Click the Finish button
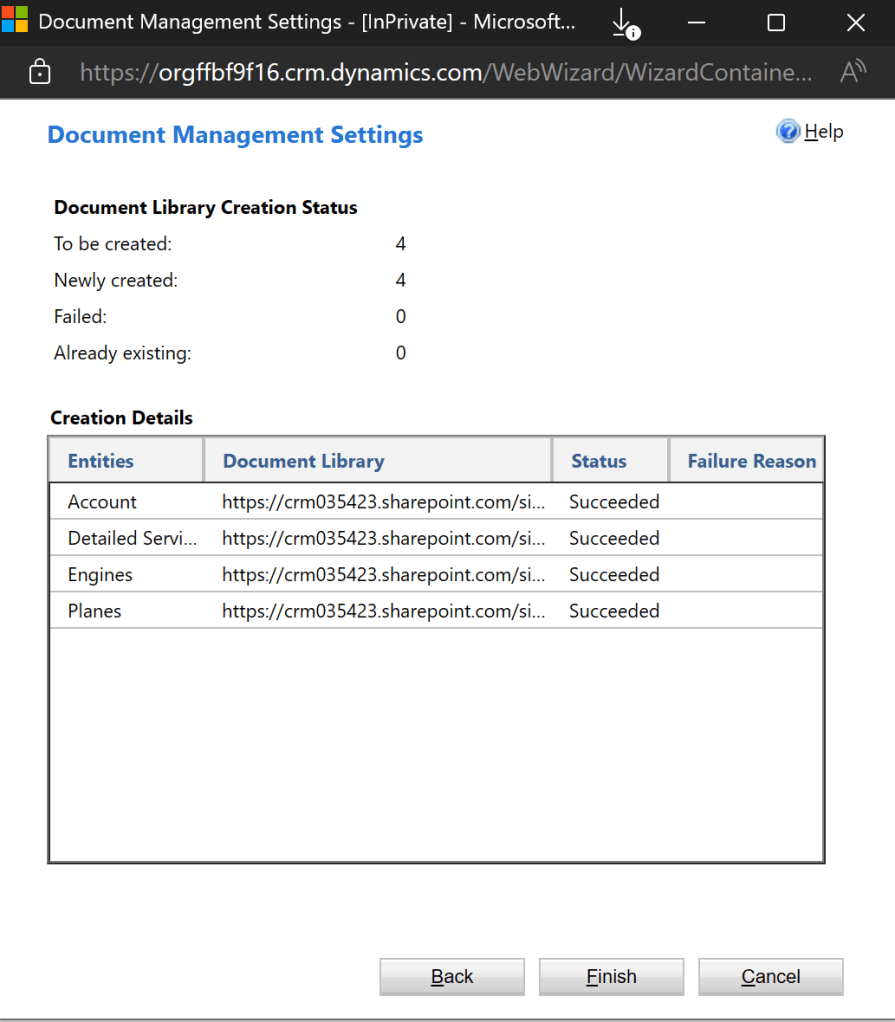The image size is (895, 1022). 611,977
